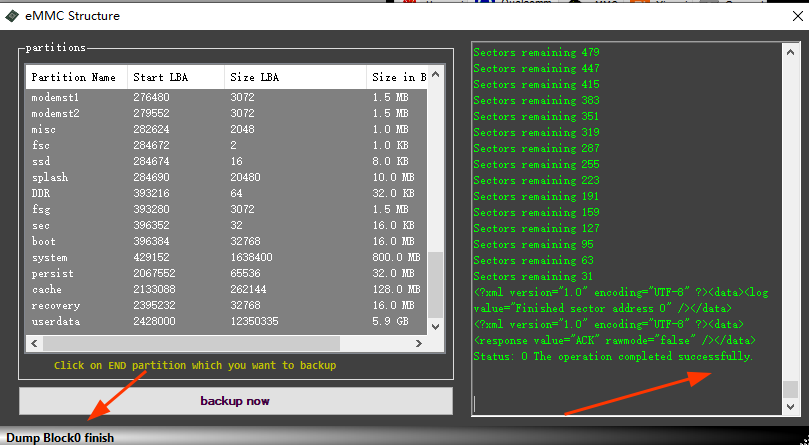Select the sec partition

tap(226, 225)
